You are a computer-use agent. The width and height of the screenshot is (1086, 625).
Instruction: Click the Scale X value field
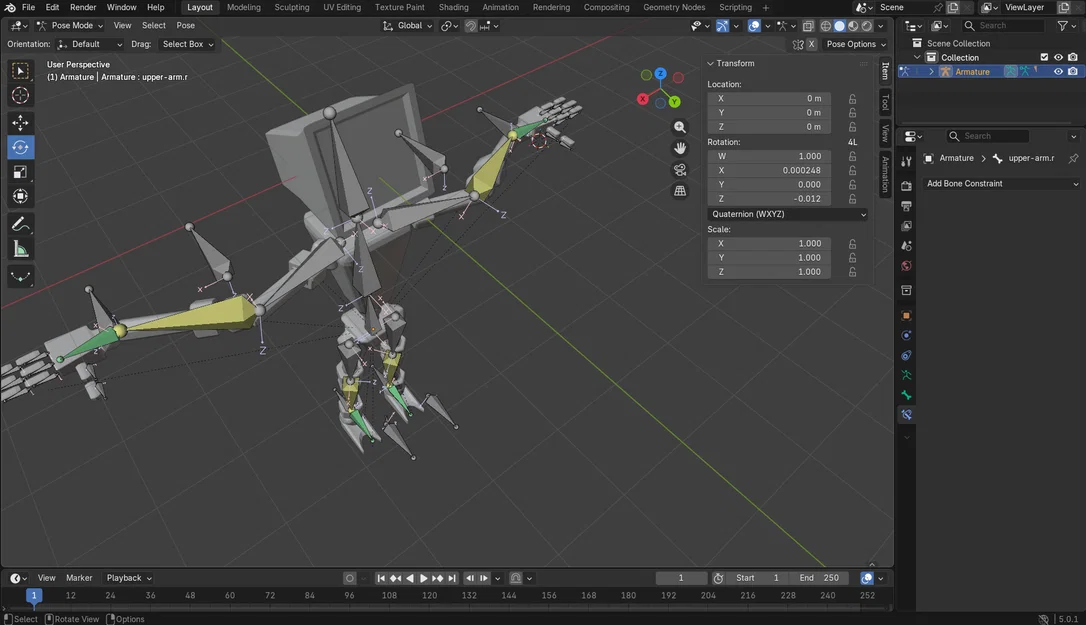pyautogui.click(x=769, y=243)
